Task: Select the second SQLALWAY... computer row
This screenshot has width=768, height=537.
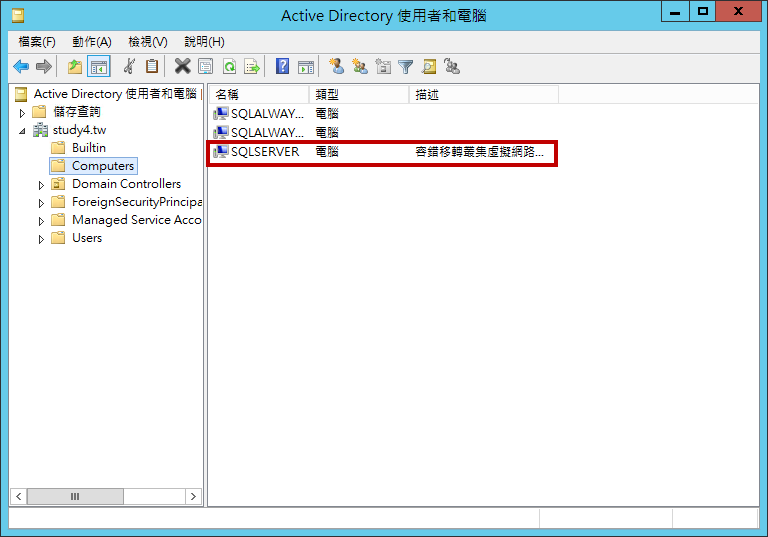Action: coord(266,133)
